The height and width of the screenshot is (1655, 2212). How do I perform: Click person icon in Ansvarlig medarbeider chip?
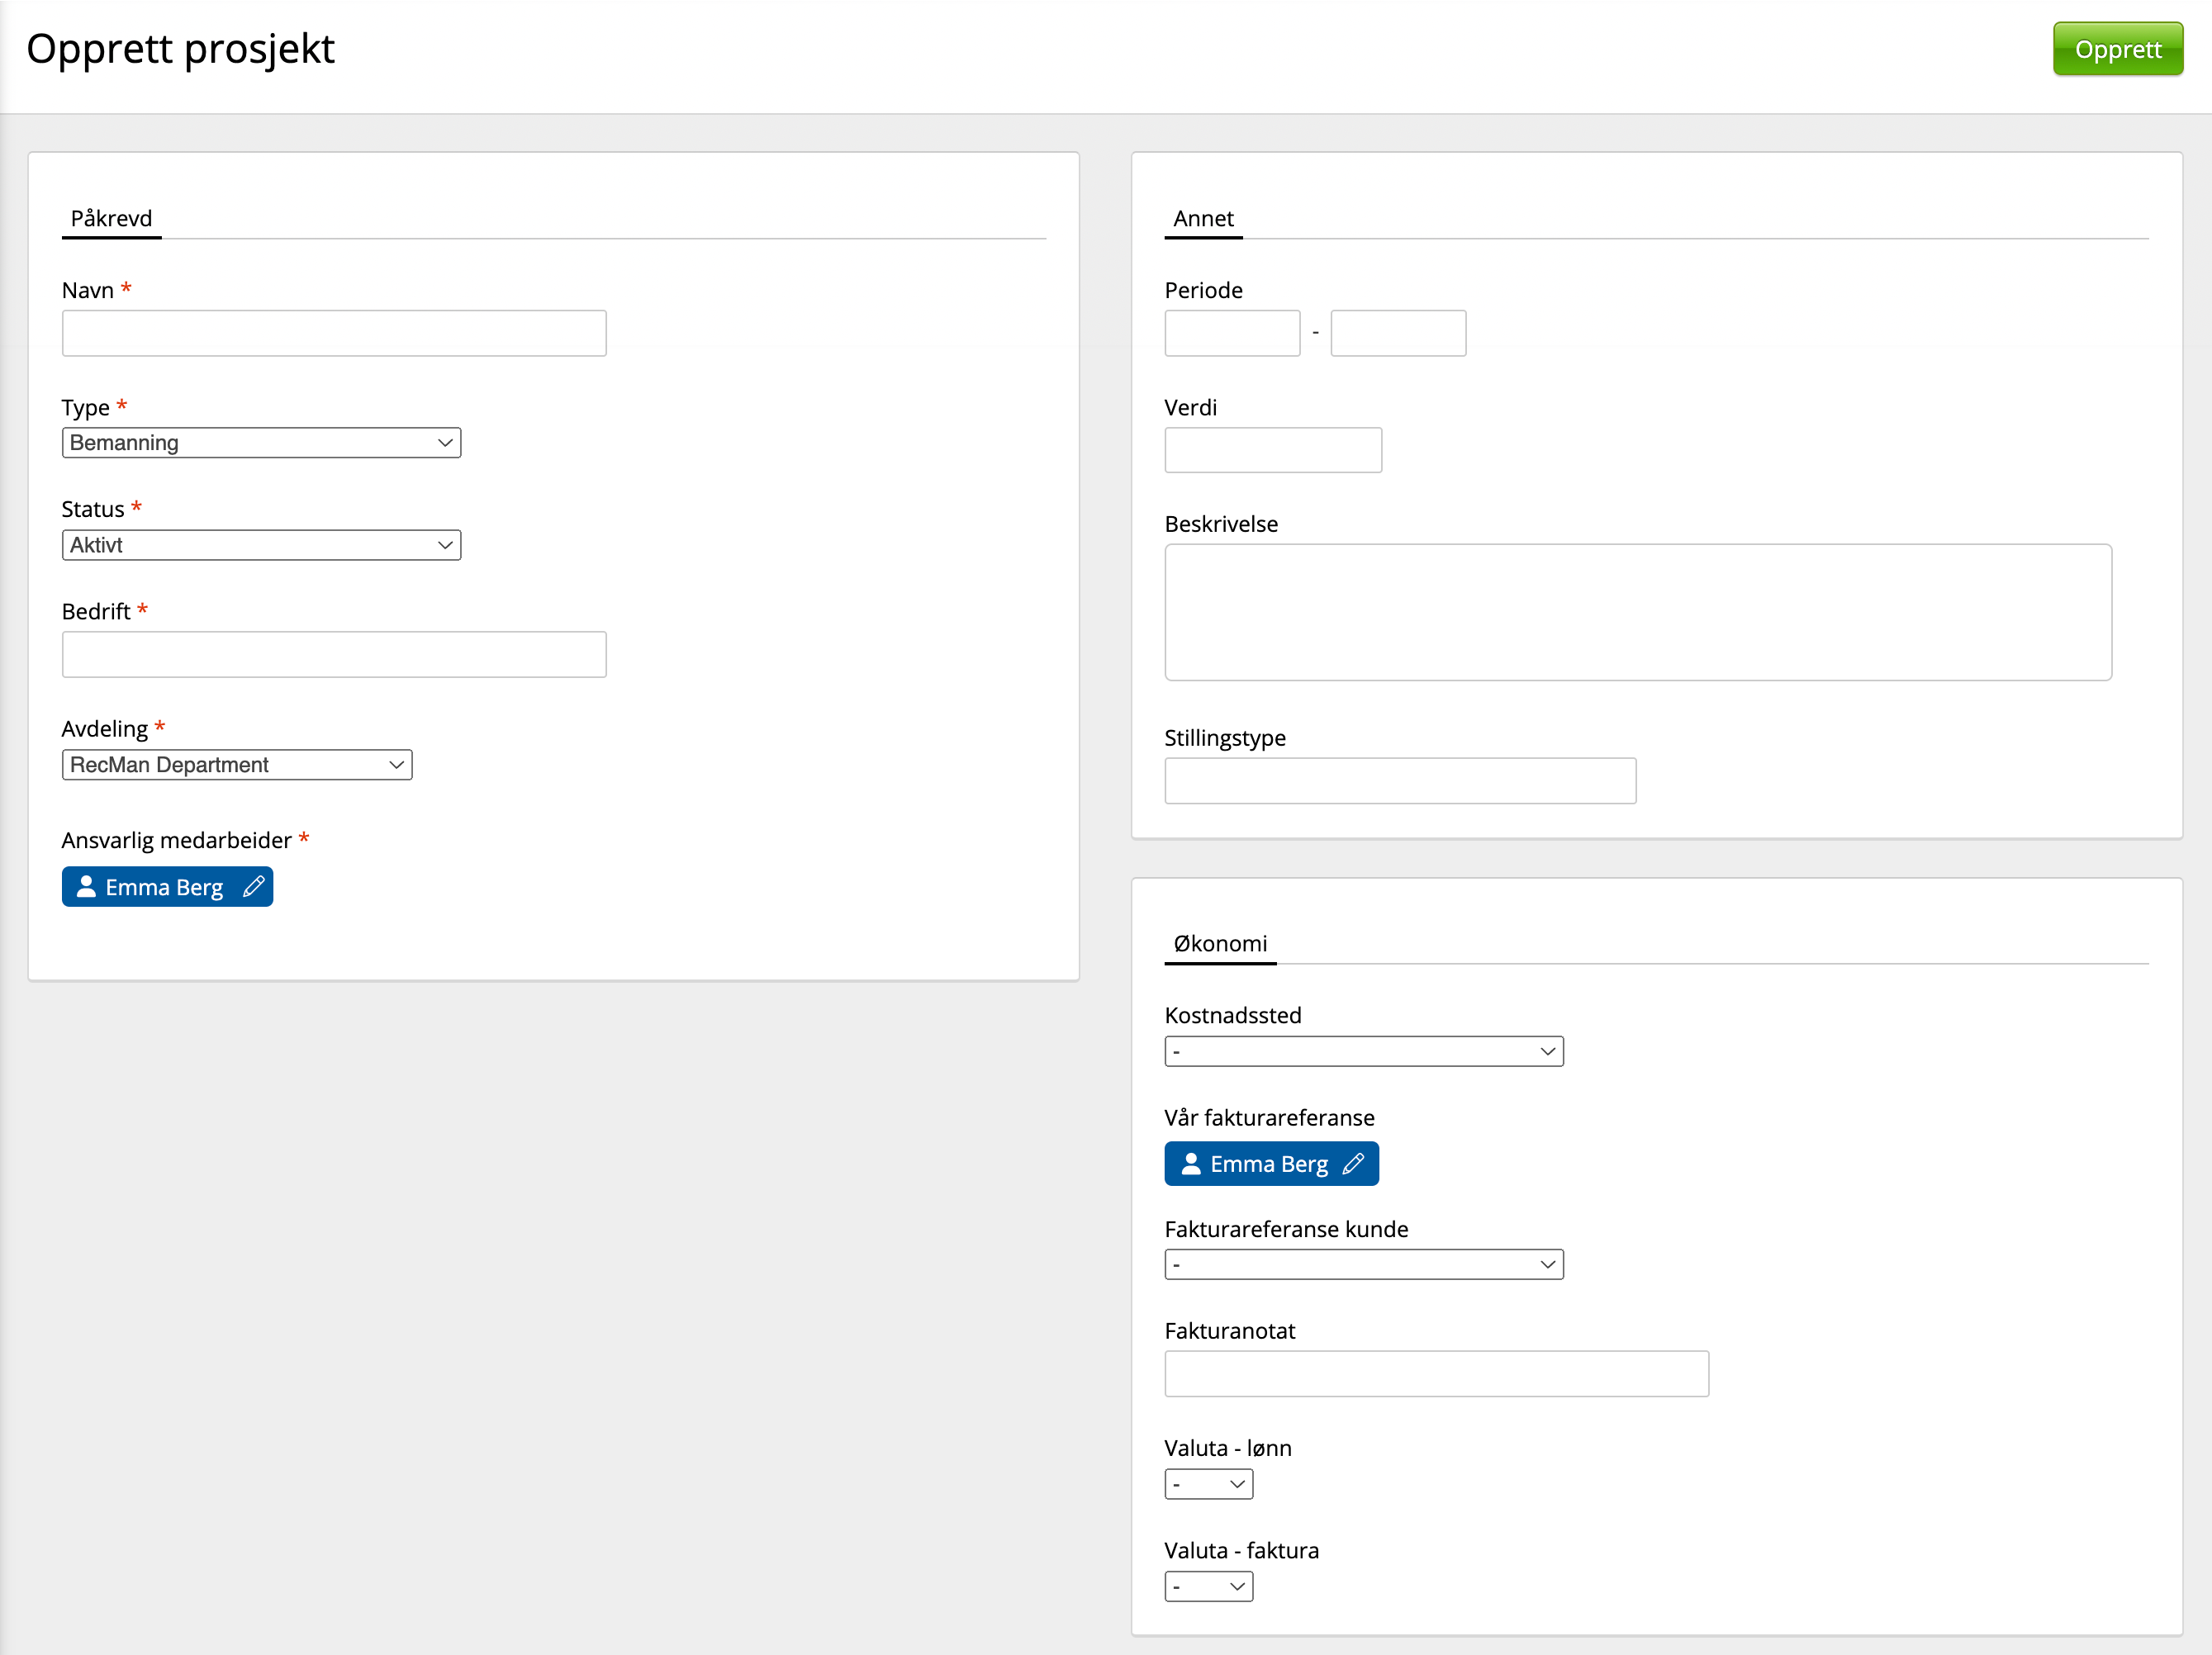pos(87,886)
